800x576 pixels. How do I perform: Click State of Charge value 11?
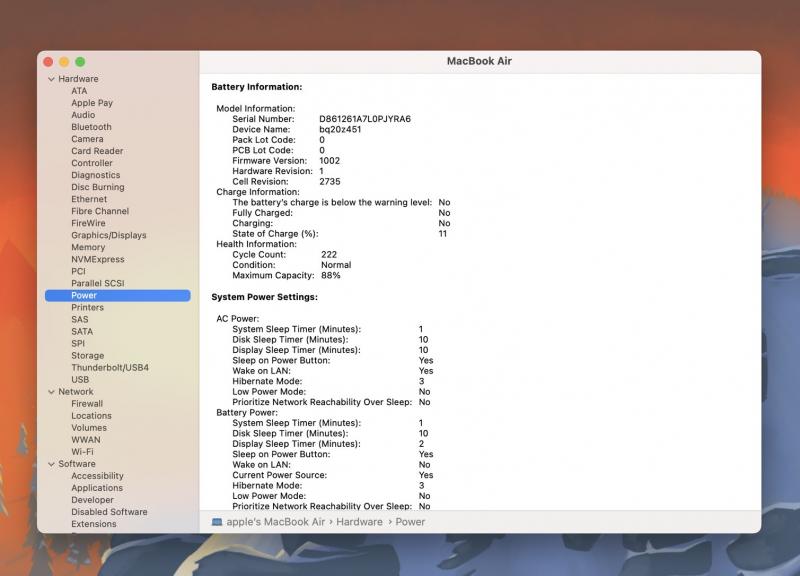tap(442, 234)
